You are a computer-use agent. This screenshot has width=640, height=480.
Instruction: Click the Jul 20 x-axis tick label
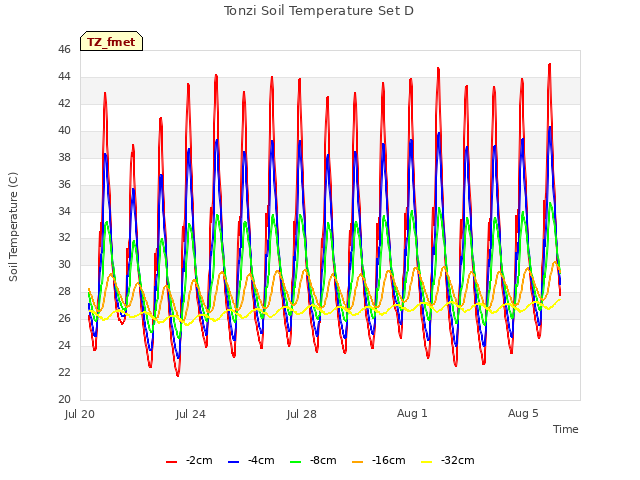tap(80, 414)
